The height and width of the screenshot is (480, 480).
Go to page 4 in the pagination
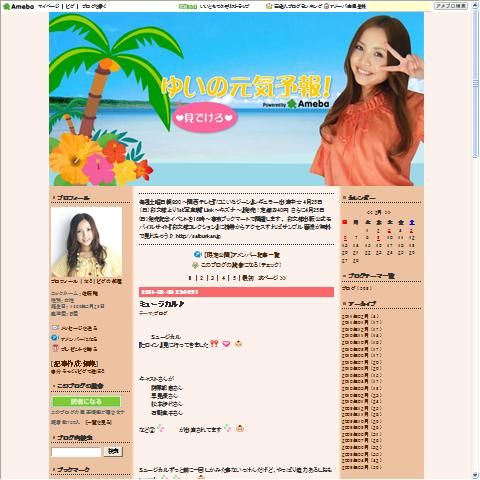coord(223,278)
